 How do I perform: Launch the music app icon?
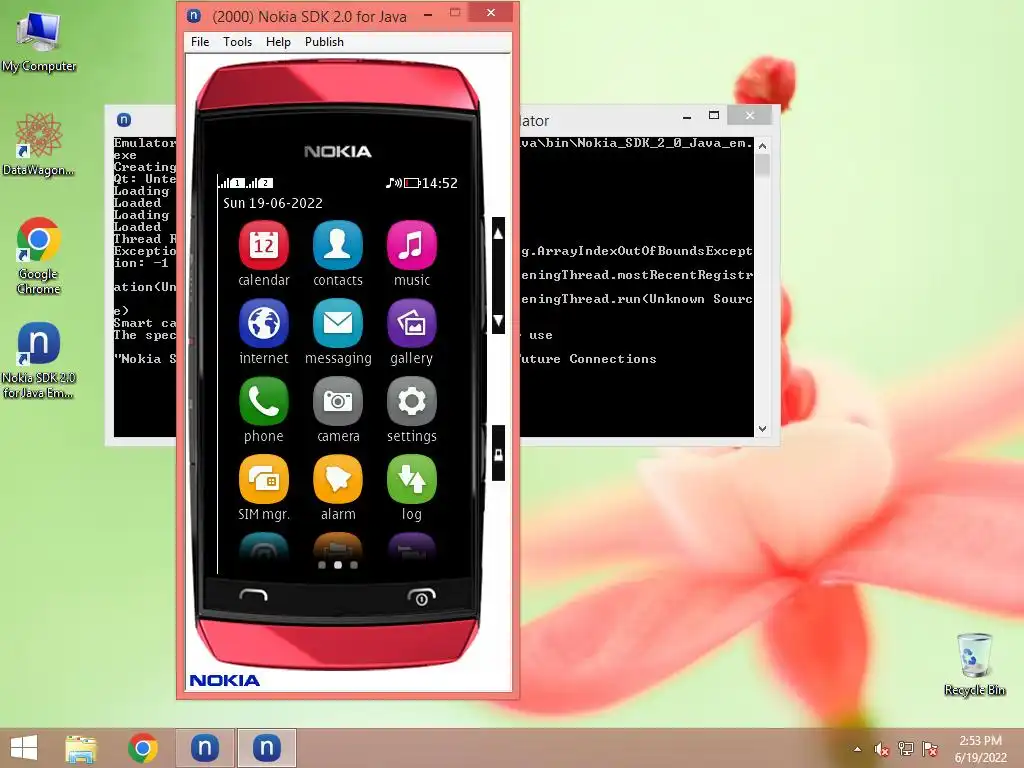[x=411, y=246]
